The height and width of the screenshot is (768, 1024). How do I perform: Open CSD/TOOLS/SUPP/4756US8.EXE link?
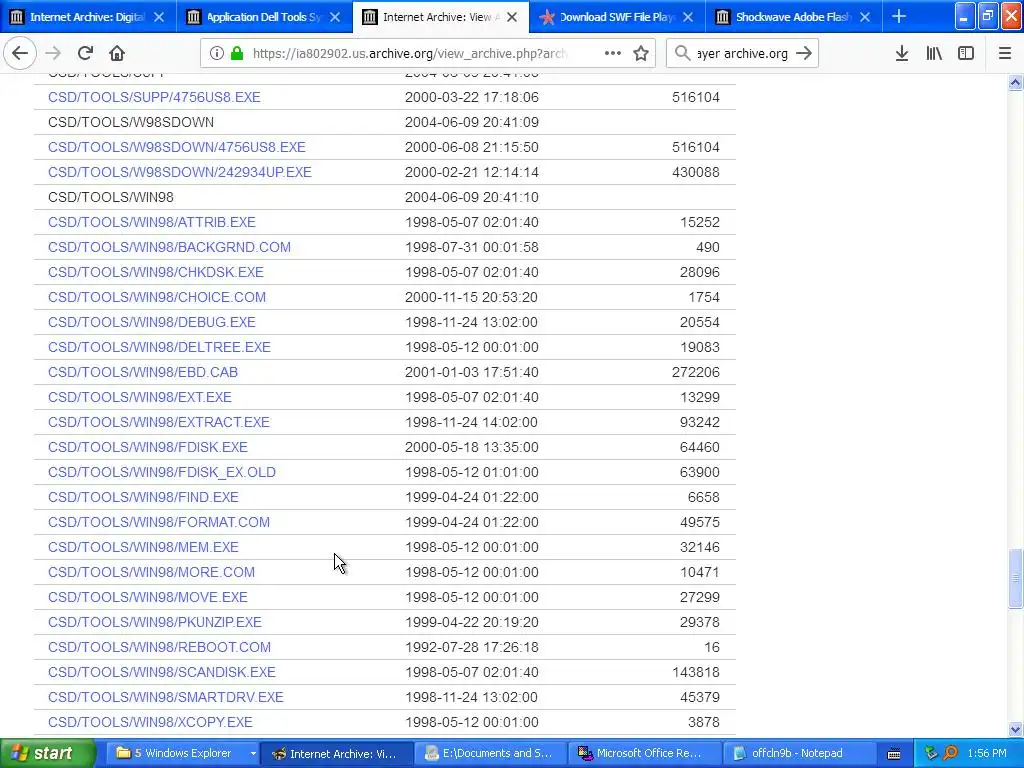click(x=154, y=97)
